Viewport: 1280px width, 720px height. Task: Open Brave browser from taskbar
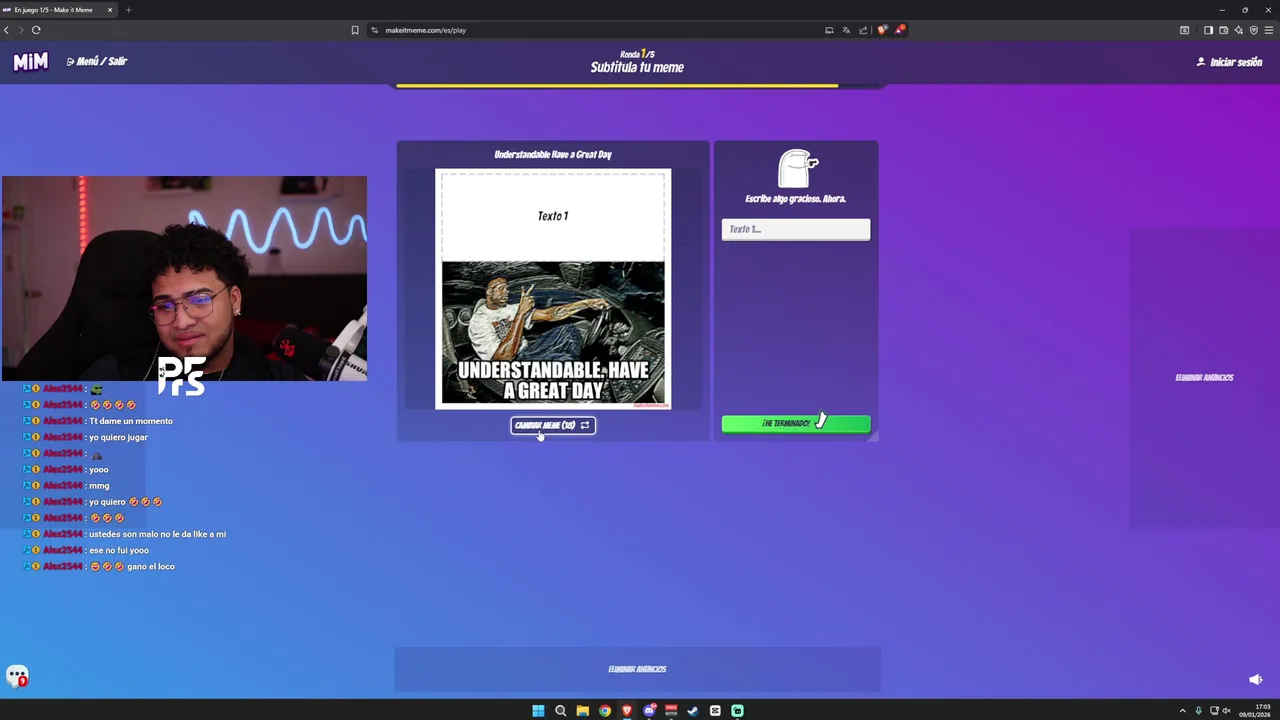click(x=627, y=711)
